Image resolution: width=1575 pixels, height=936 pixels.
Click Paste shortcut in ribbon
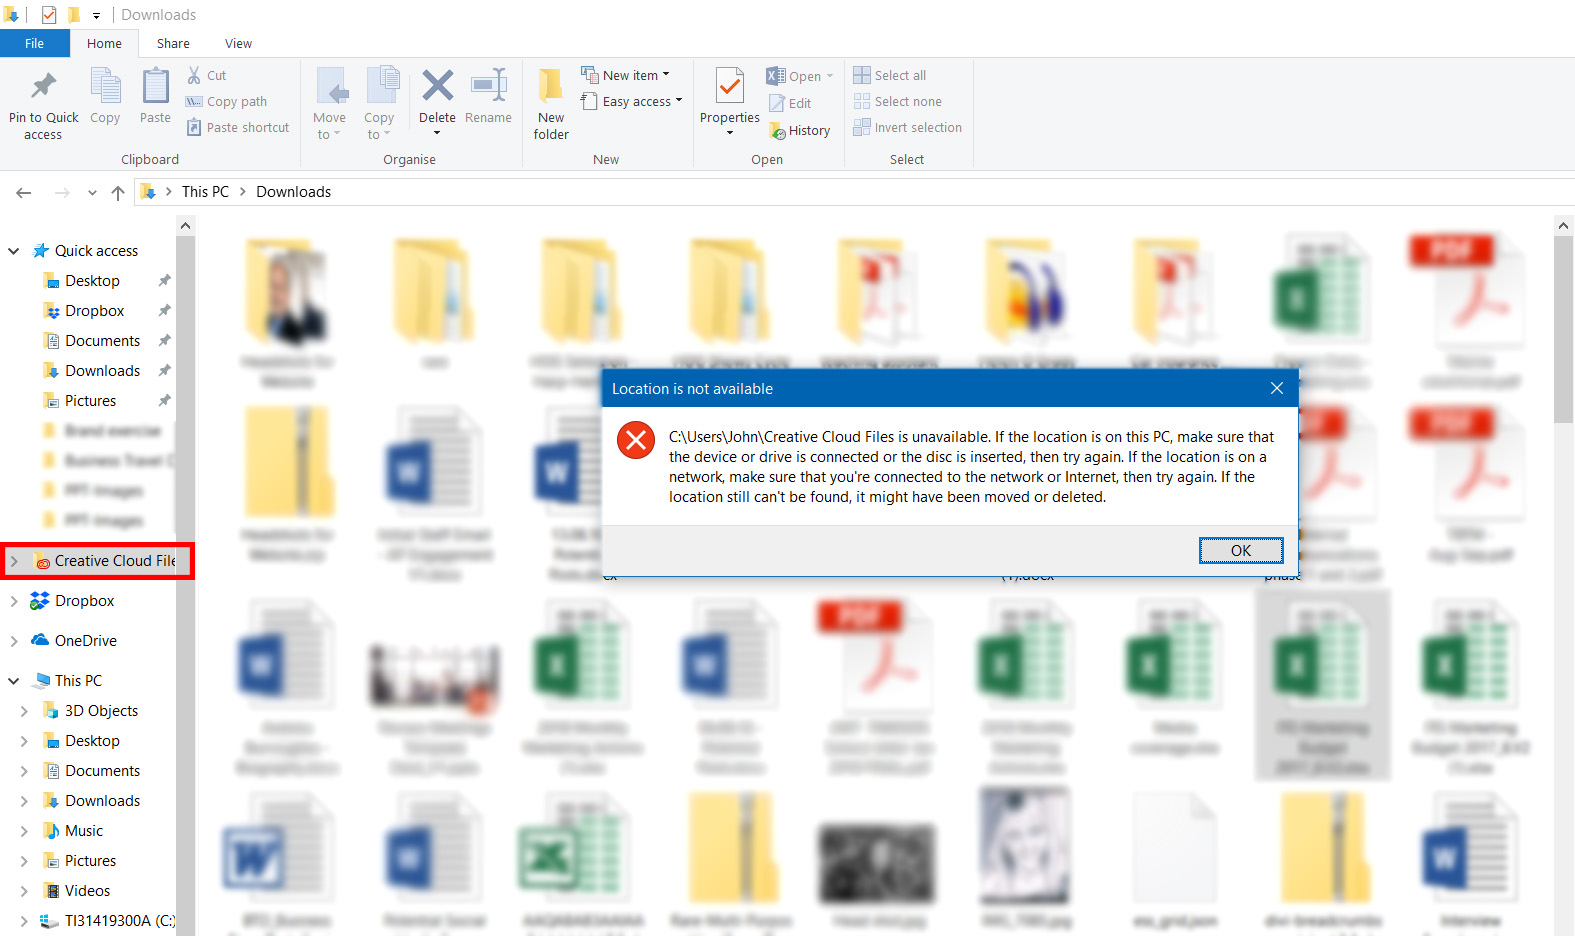click(x=238, y=127)
